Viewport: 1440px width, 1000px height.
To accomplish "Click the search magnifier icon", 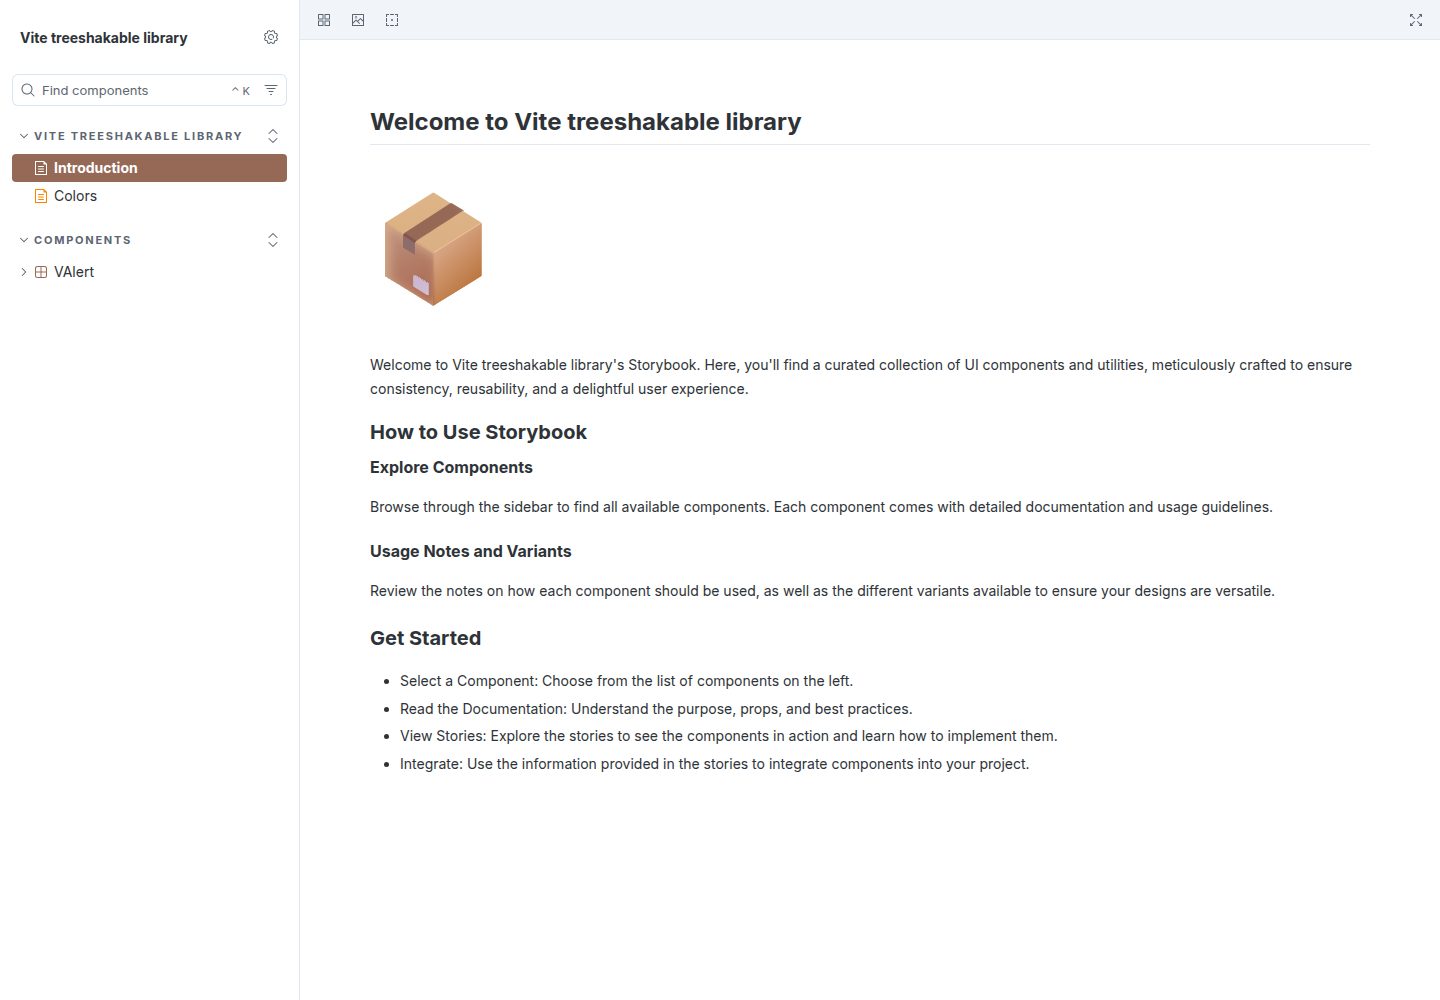I will tap(28, 90).
